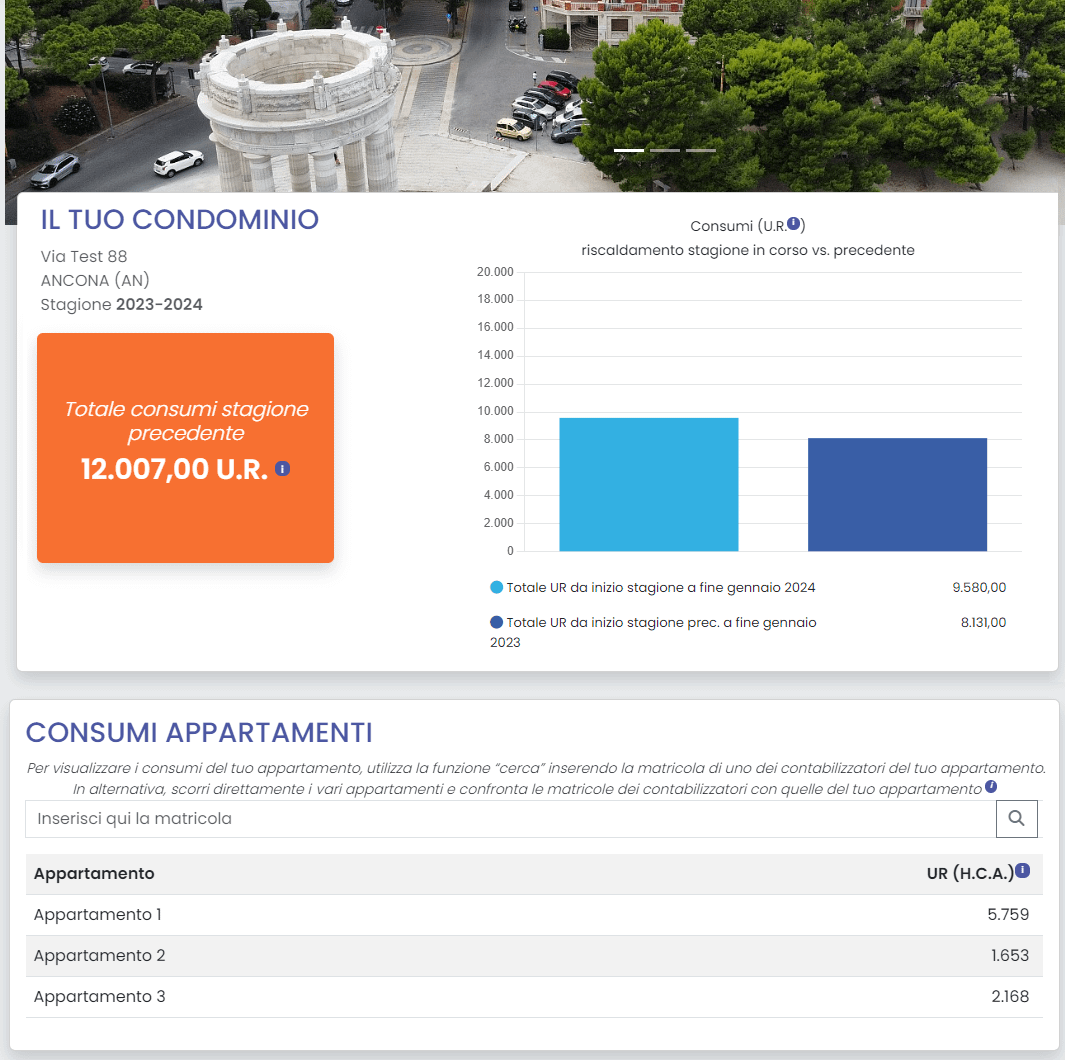Select the second carousel slide indicator

[665, 150]
